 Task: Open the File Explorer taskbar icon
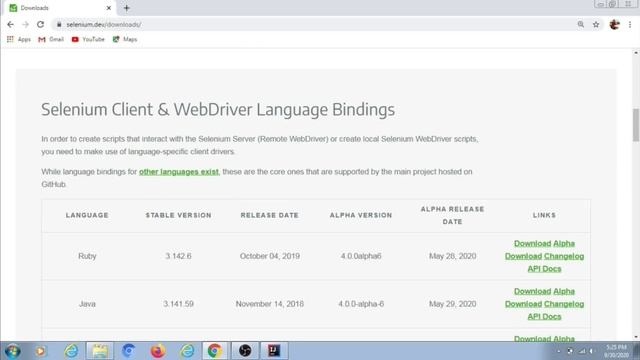(x=100, y=351)
